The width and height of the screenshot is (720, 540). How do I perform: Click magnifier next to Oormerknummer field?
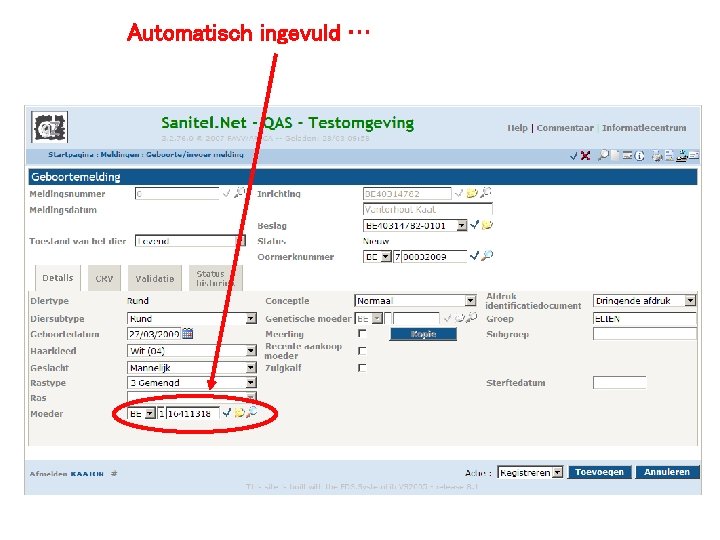(487, 256)
